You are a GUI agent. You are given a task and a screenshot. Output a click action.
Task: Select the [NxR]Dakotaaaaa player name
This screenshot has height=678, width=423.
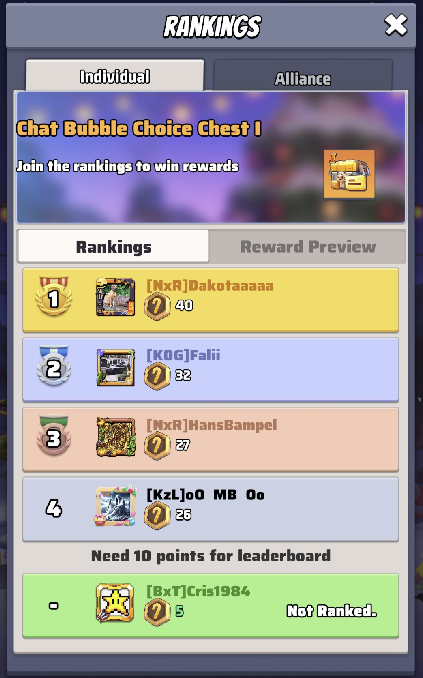(210, 285)
